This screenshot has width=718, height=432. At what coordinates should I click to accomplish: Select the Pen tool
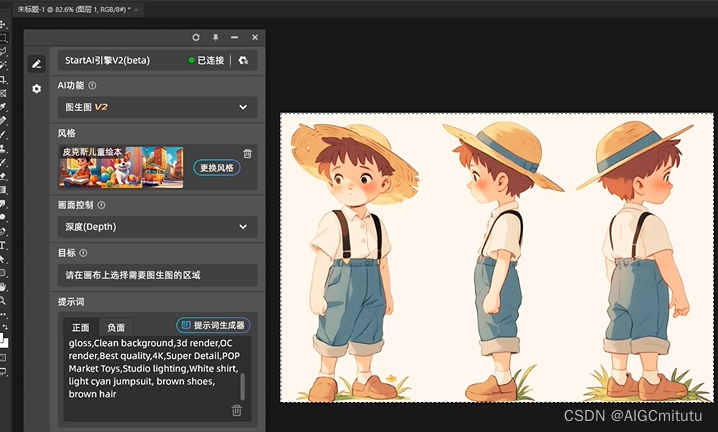click(3, 231)
